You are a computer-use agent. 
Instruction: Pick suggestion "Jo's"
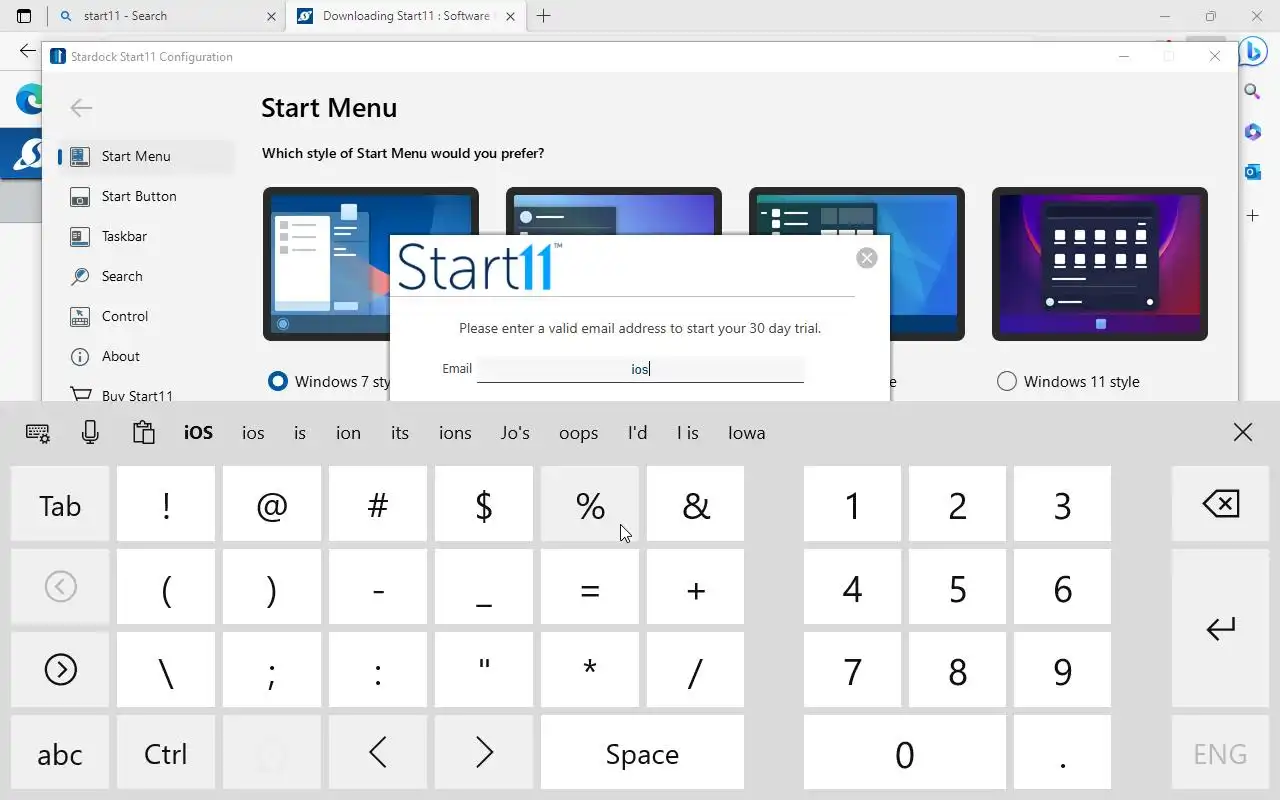[x=515, y=433]
